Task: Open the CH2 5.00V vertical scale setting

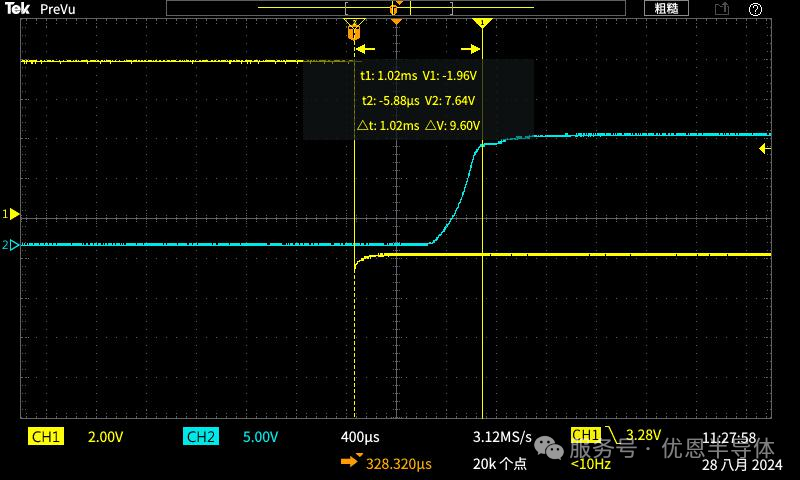Action: pos(260,438)
